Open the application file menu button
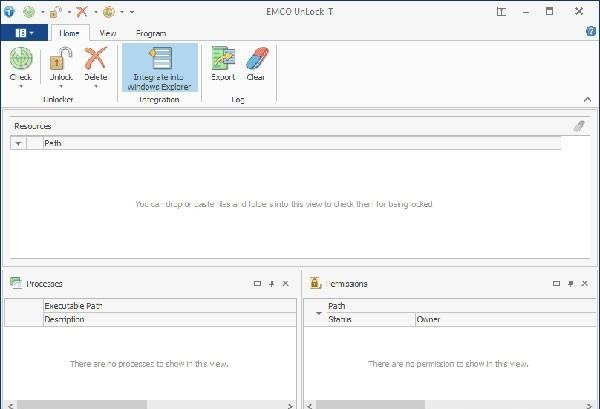This screenshot has height=409, width=600. point(24,33)
